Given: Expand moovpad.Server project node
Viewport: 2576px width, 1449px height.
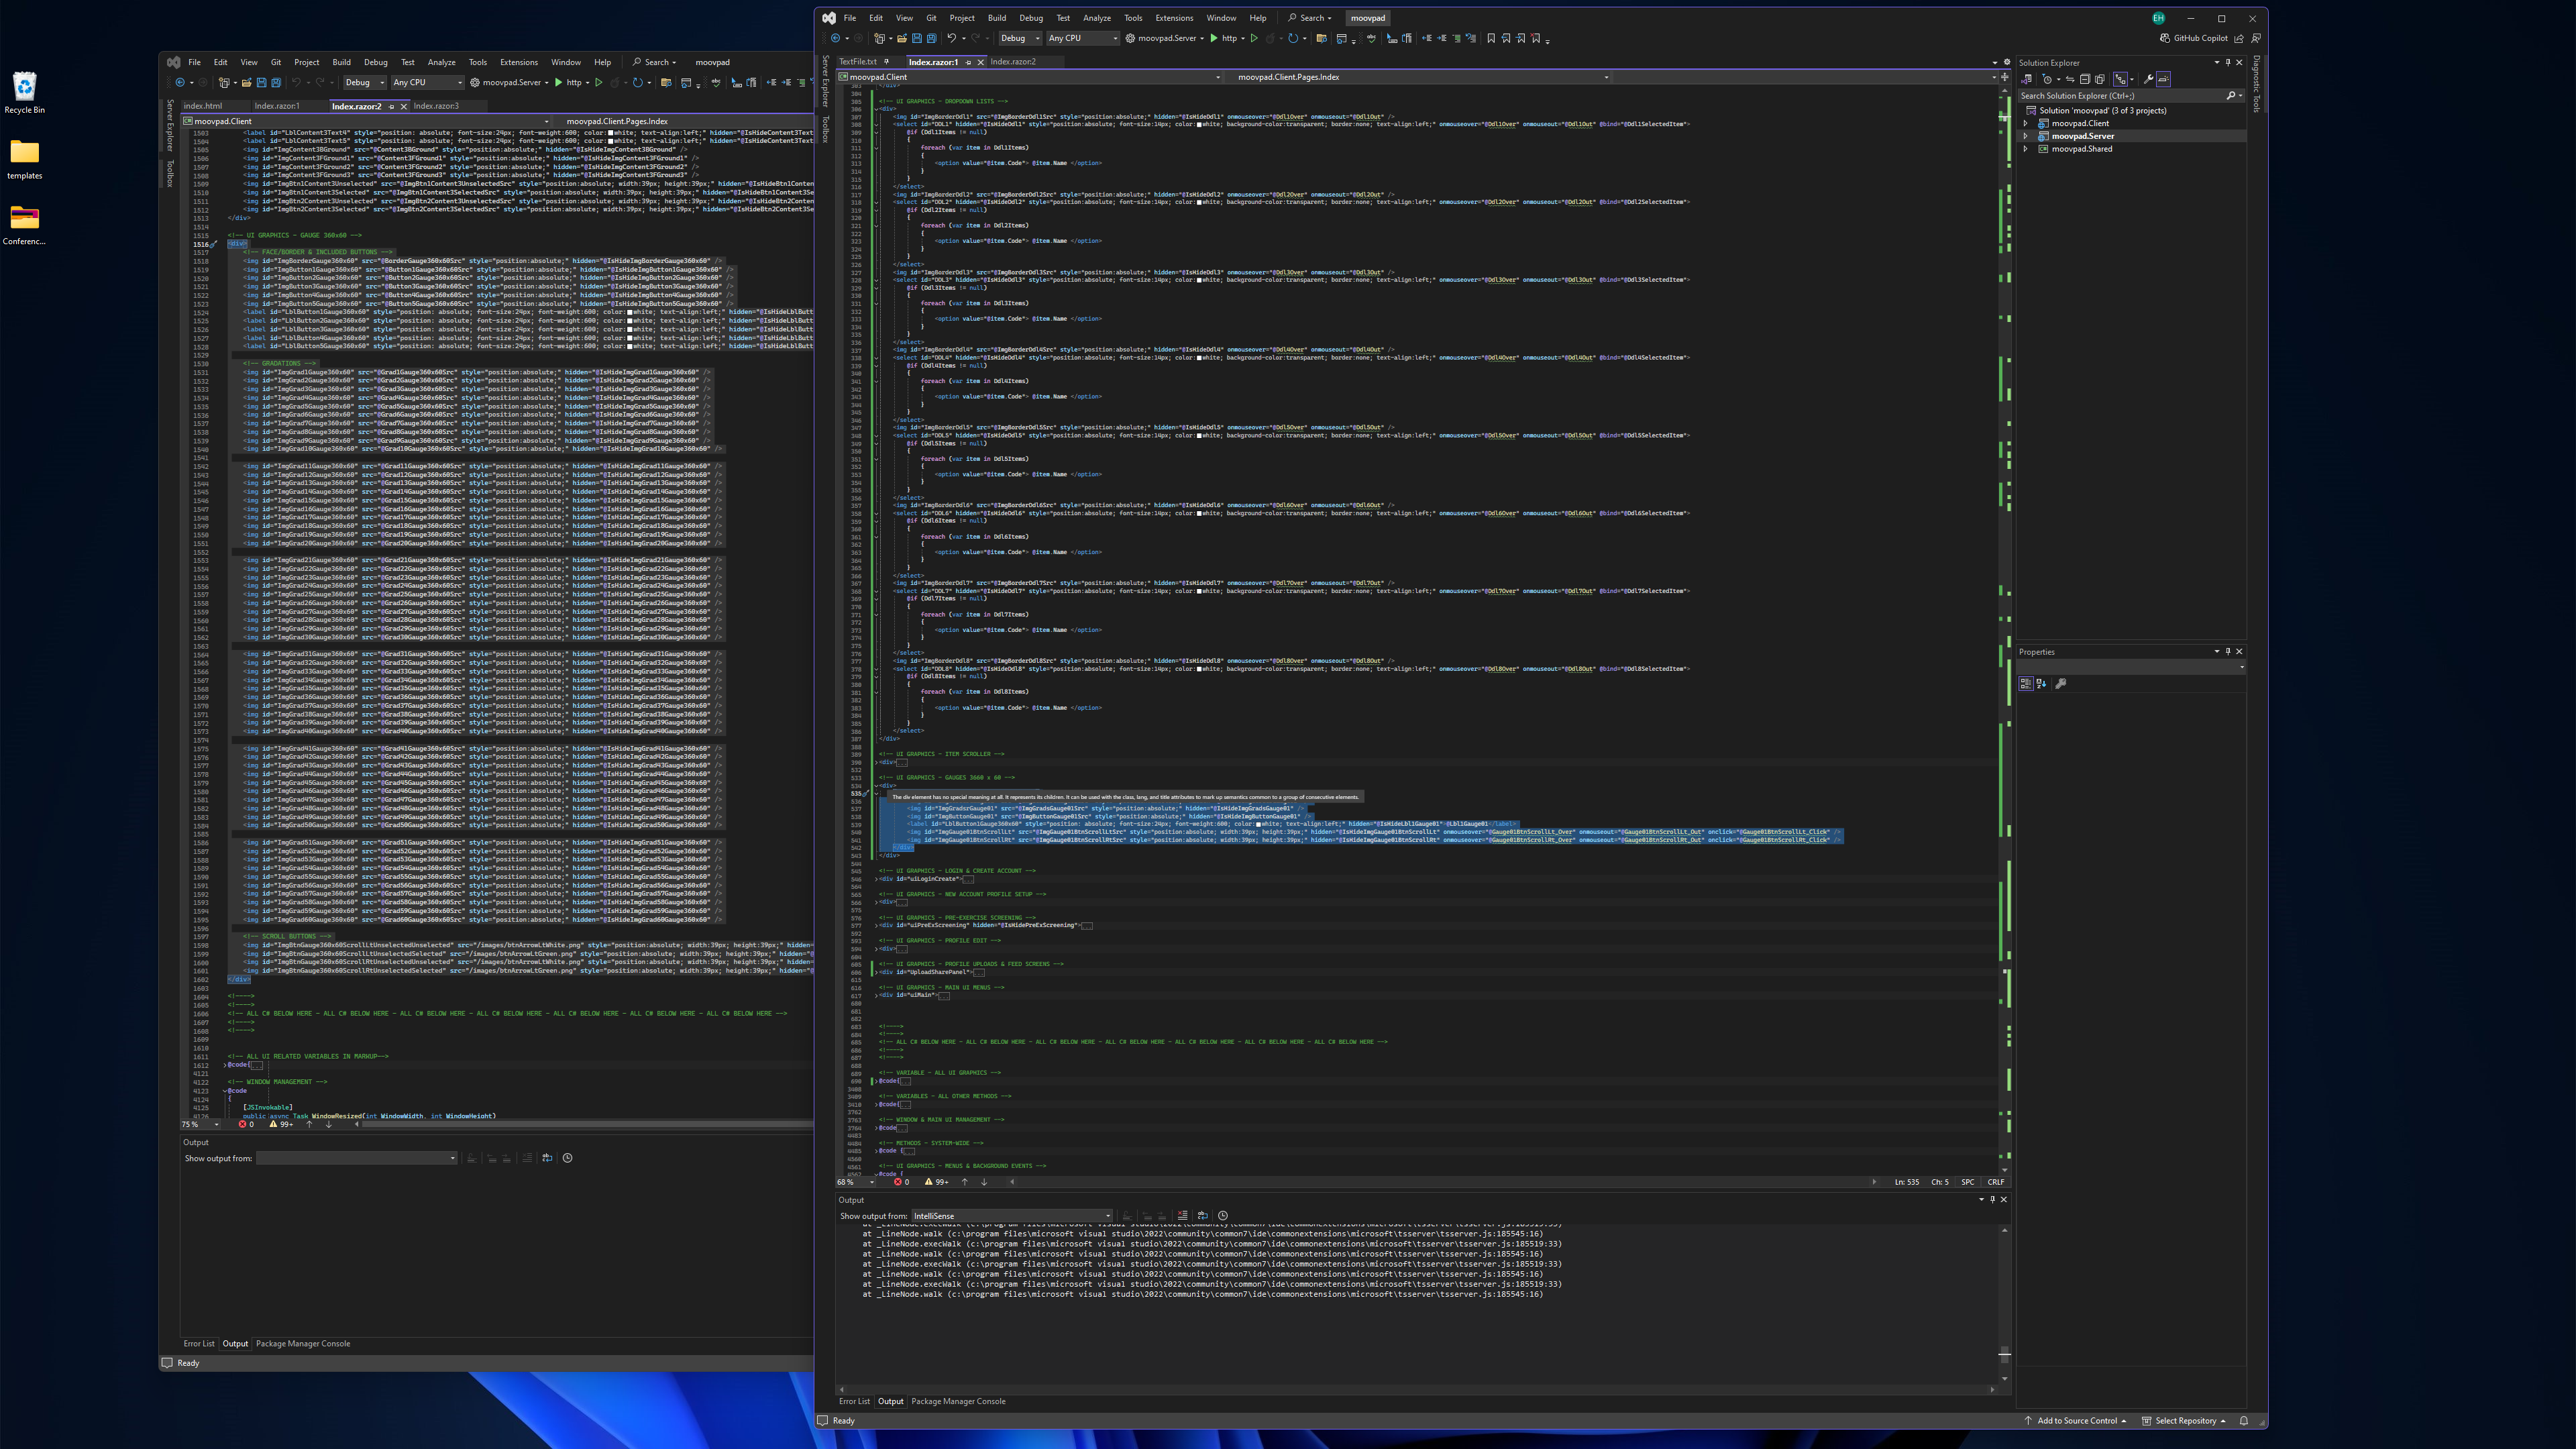Looking at the screenshot, I should (2026, 136).
